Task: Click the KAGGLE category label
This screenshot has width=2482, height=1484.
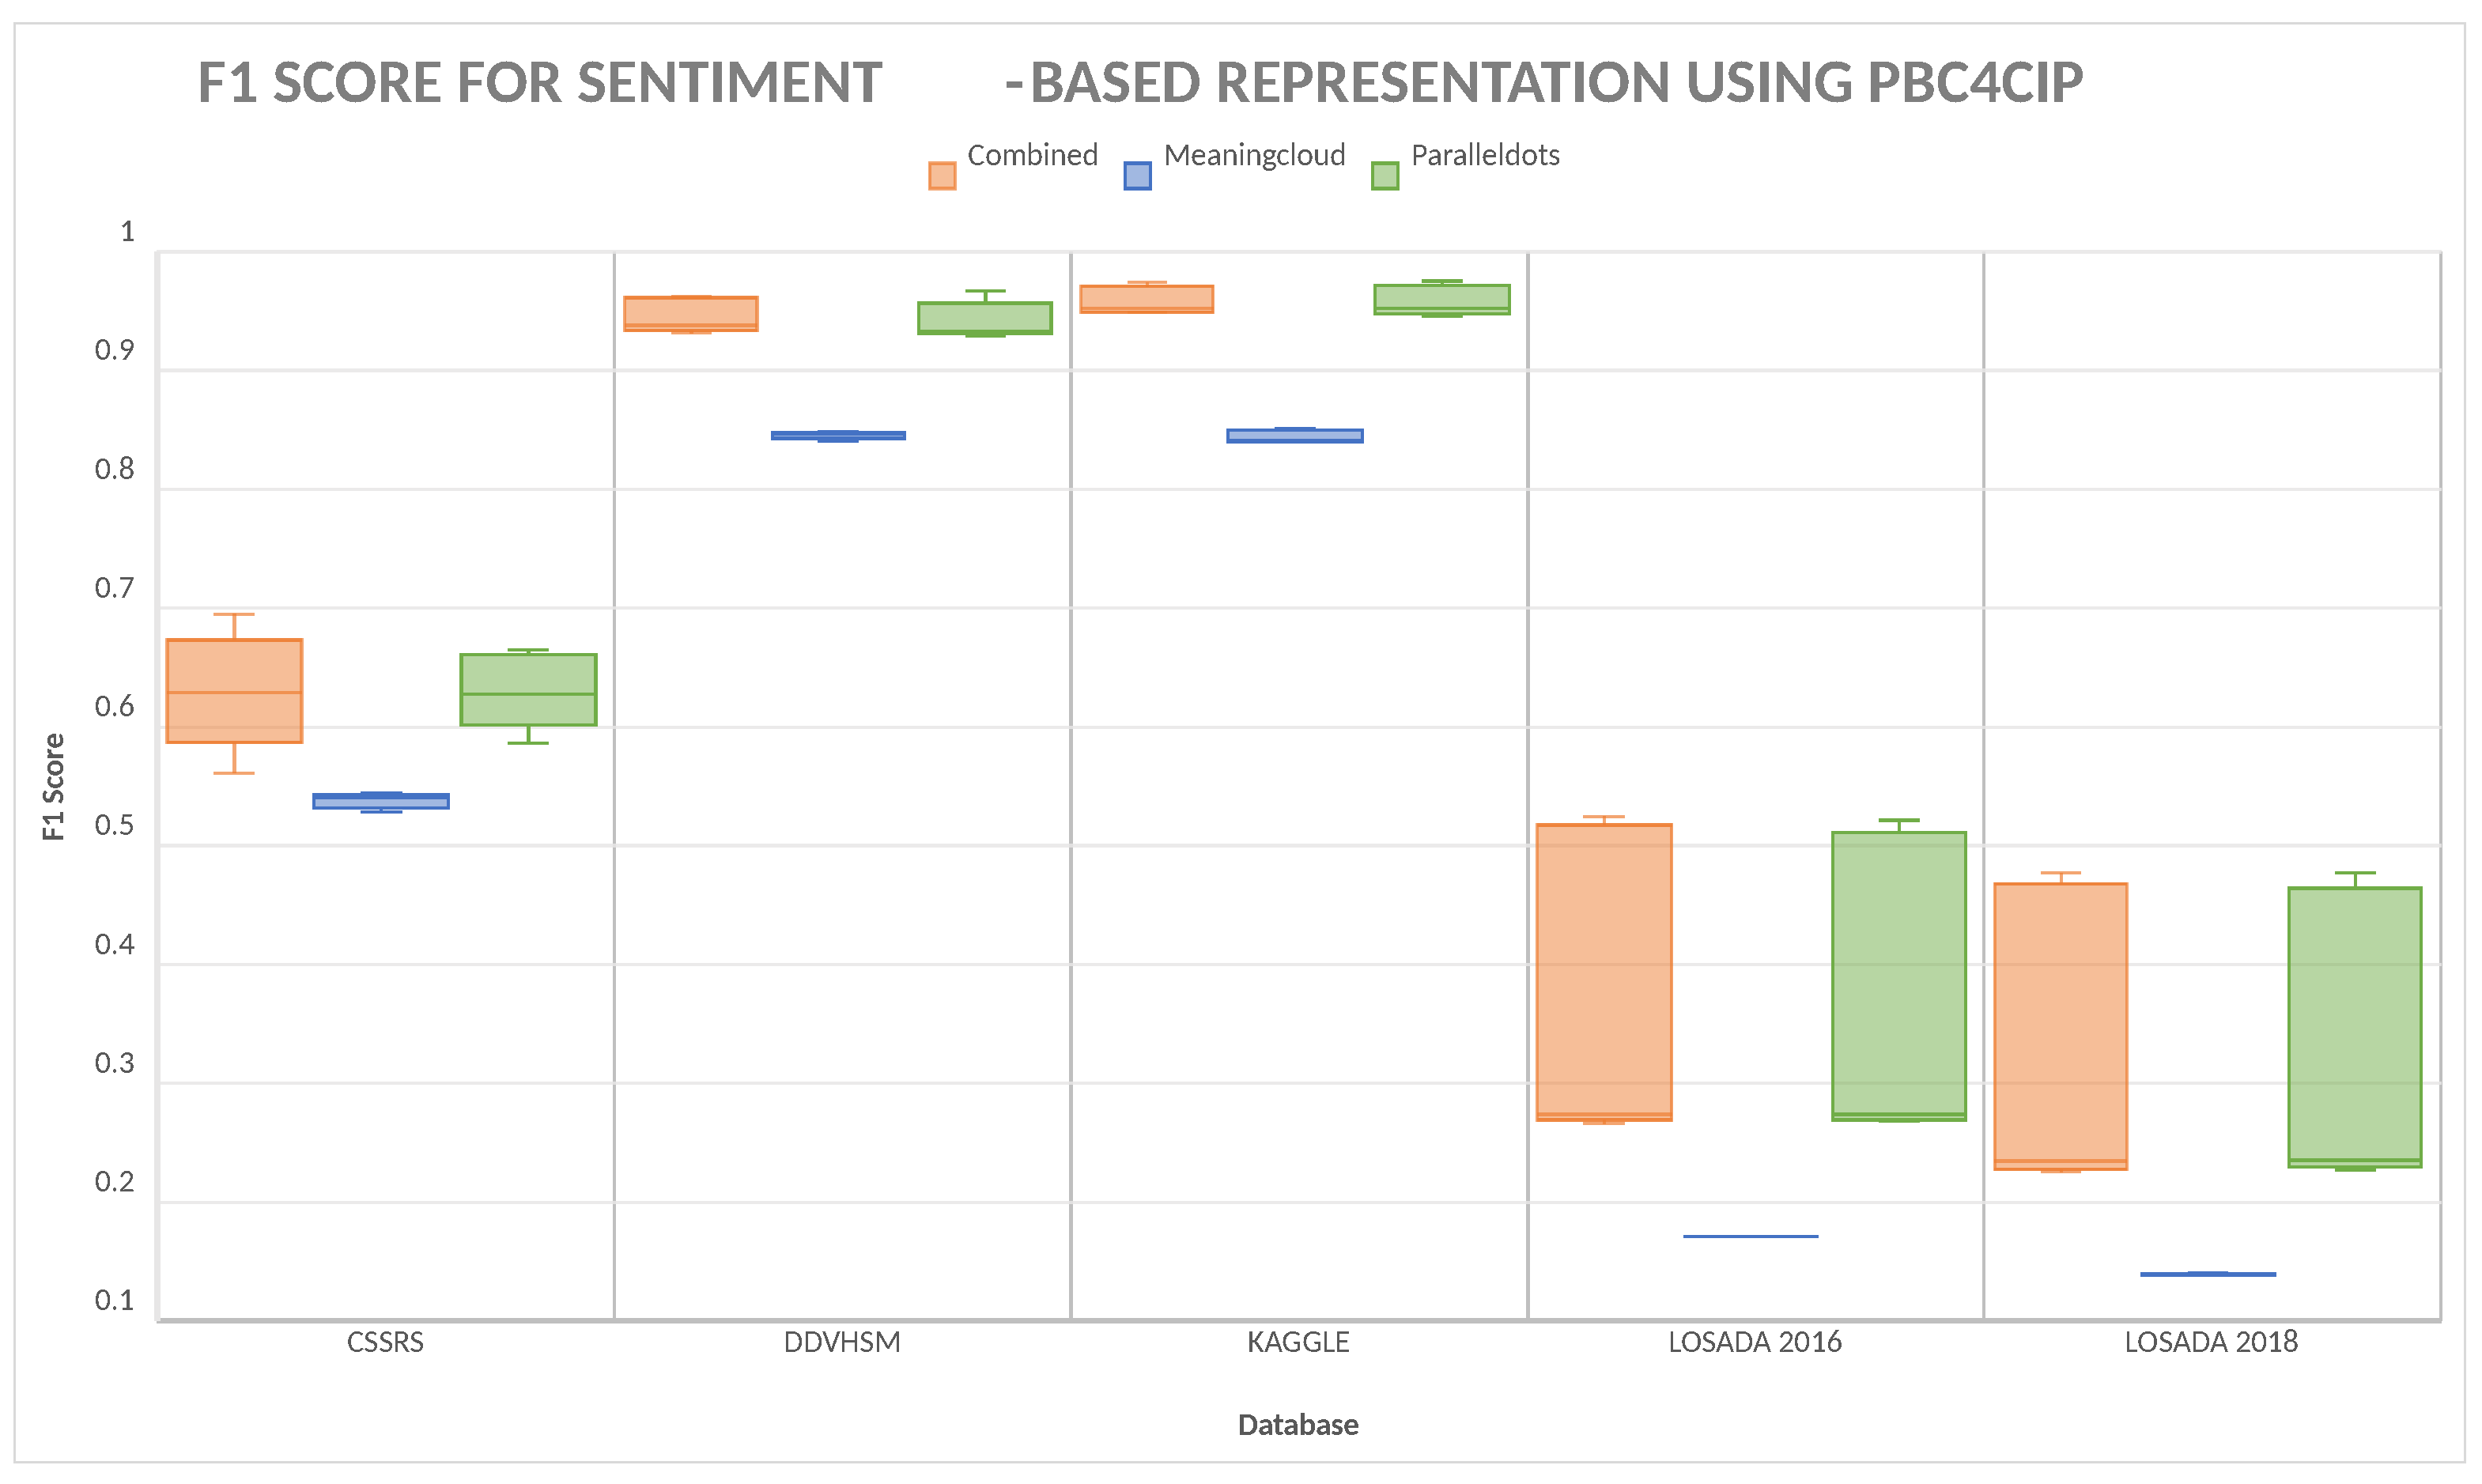Action: click(1297, 1342)
